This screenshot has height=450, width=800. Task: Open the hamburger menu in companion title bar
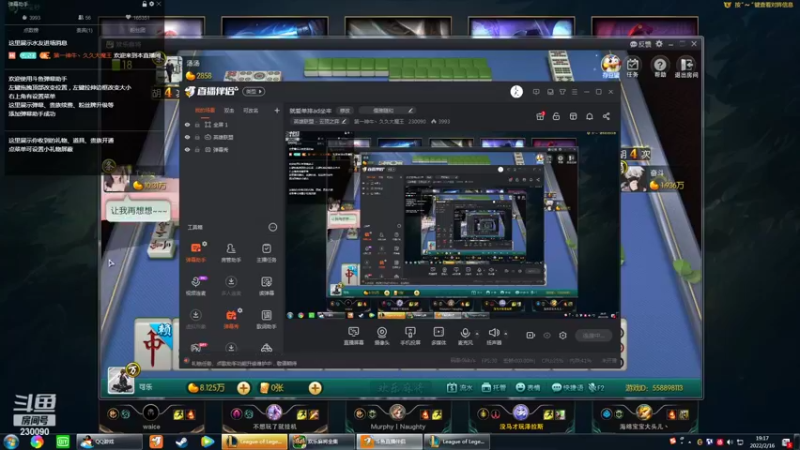pos(574,92)
